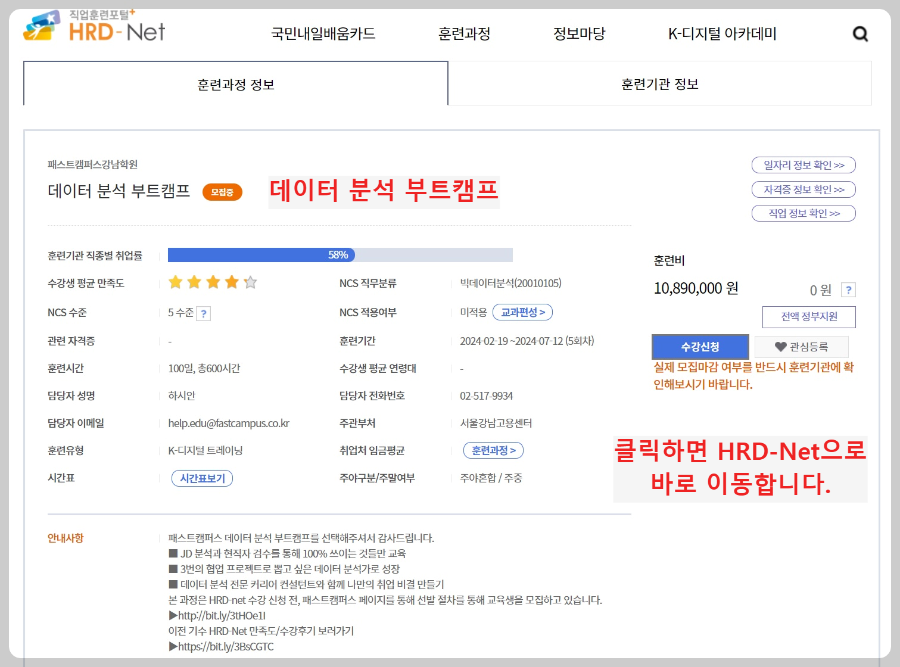Open the 일자리 정보 확인 link

coord(804,165)
